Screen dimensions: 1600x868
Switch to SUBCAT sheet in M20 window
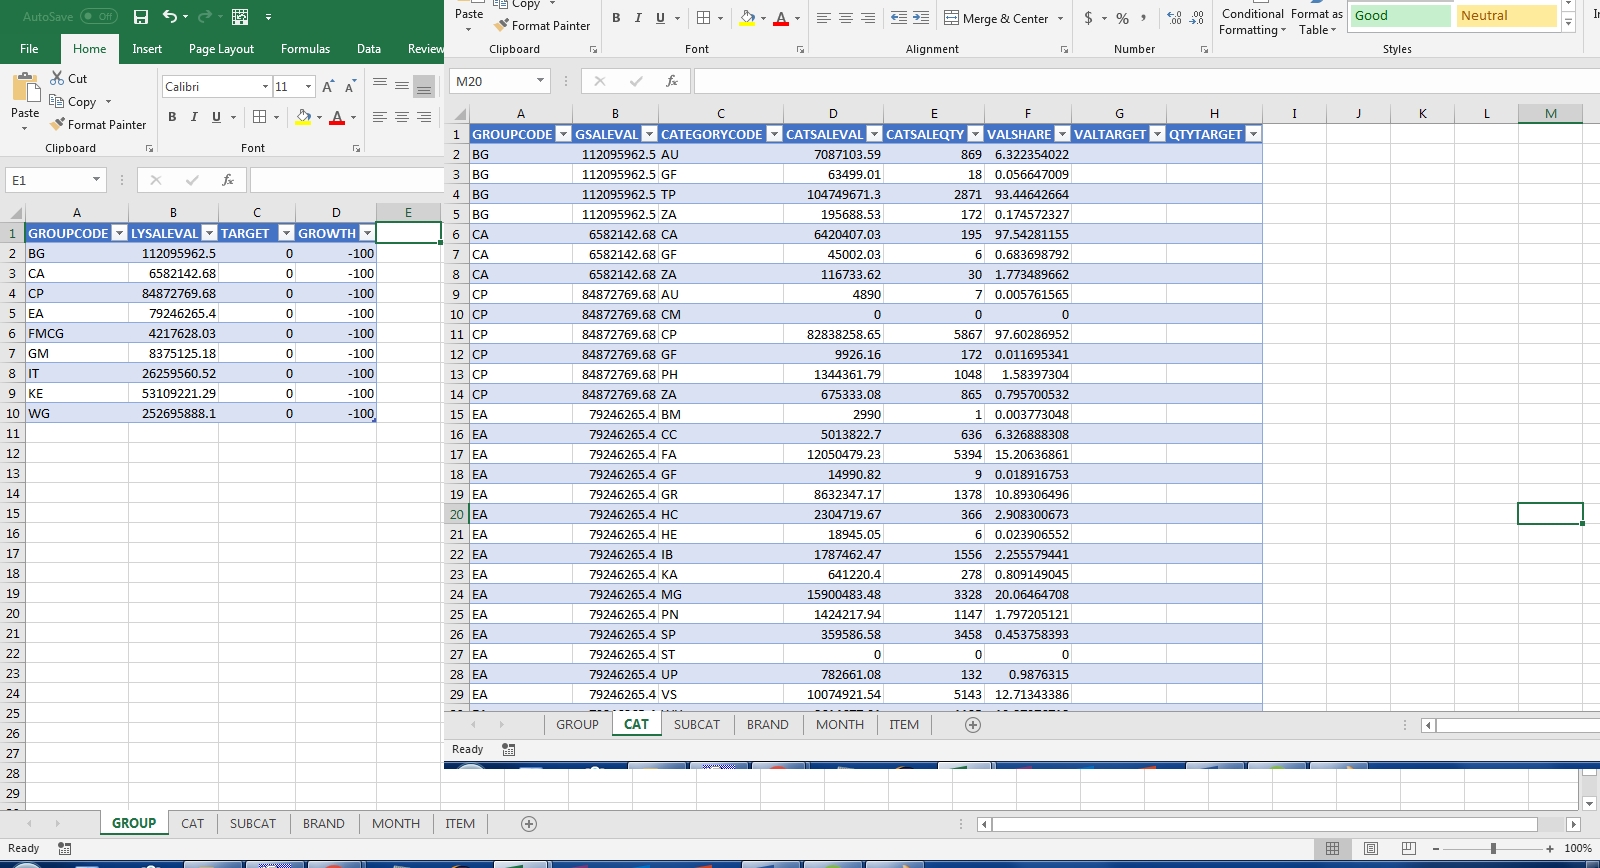pos(697,725)
